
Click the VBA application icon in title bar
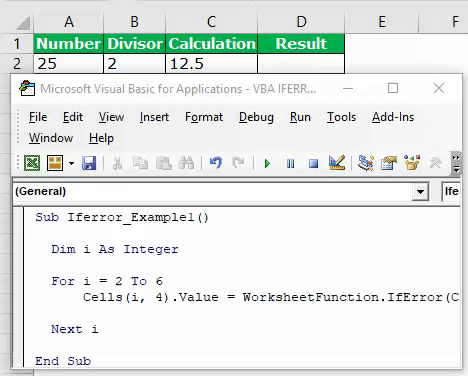coord(27,89)
